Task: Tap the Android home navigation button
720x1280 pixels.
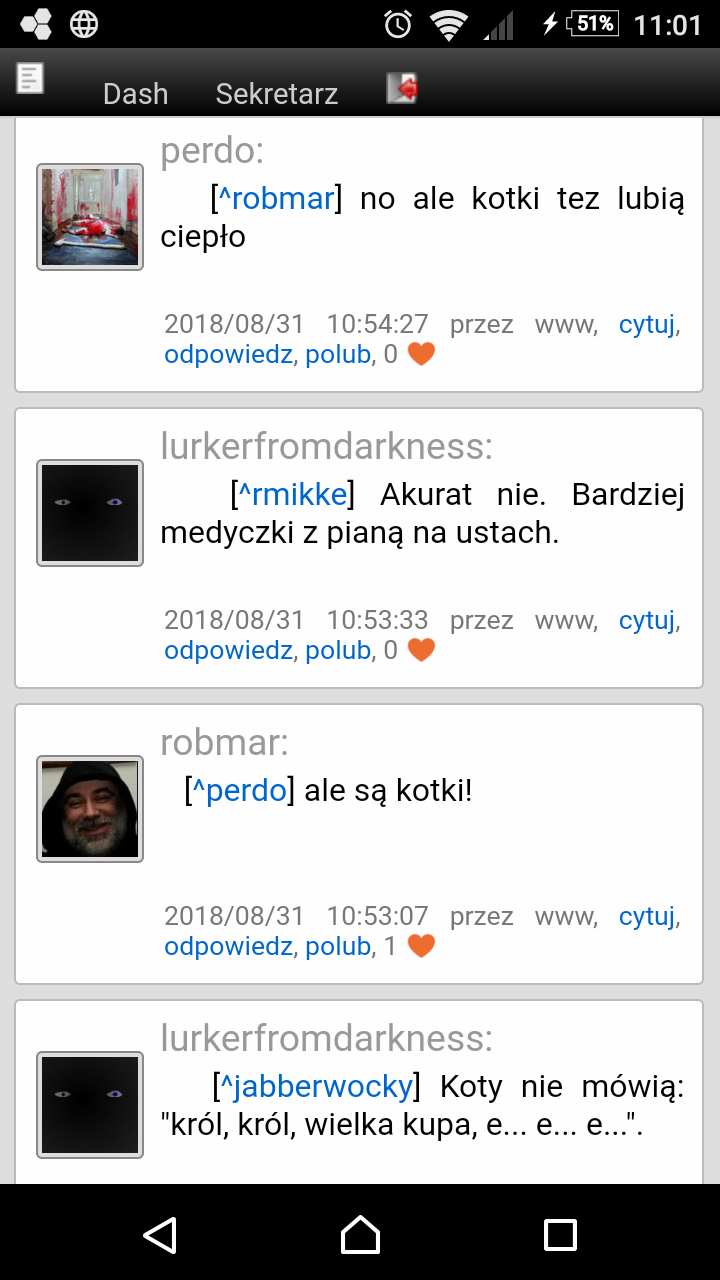Action: click(x=360, y=1234)
